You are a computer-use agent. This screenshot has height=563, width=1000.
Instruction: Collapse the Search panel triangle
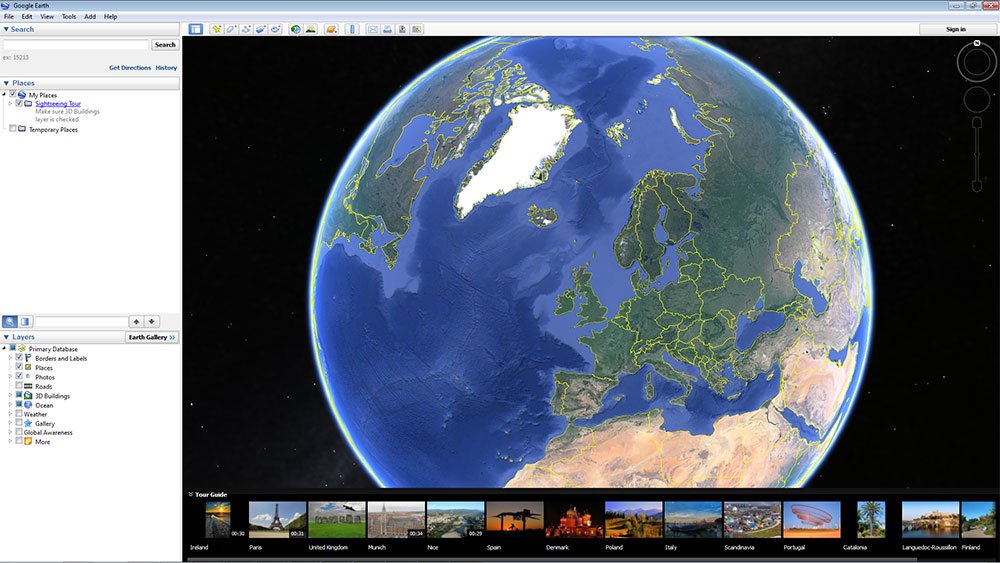(6, 29)
